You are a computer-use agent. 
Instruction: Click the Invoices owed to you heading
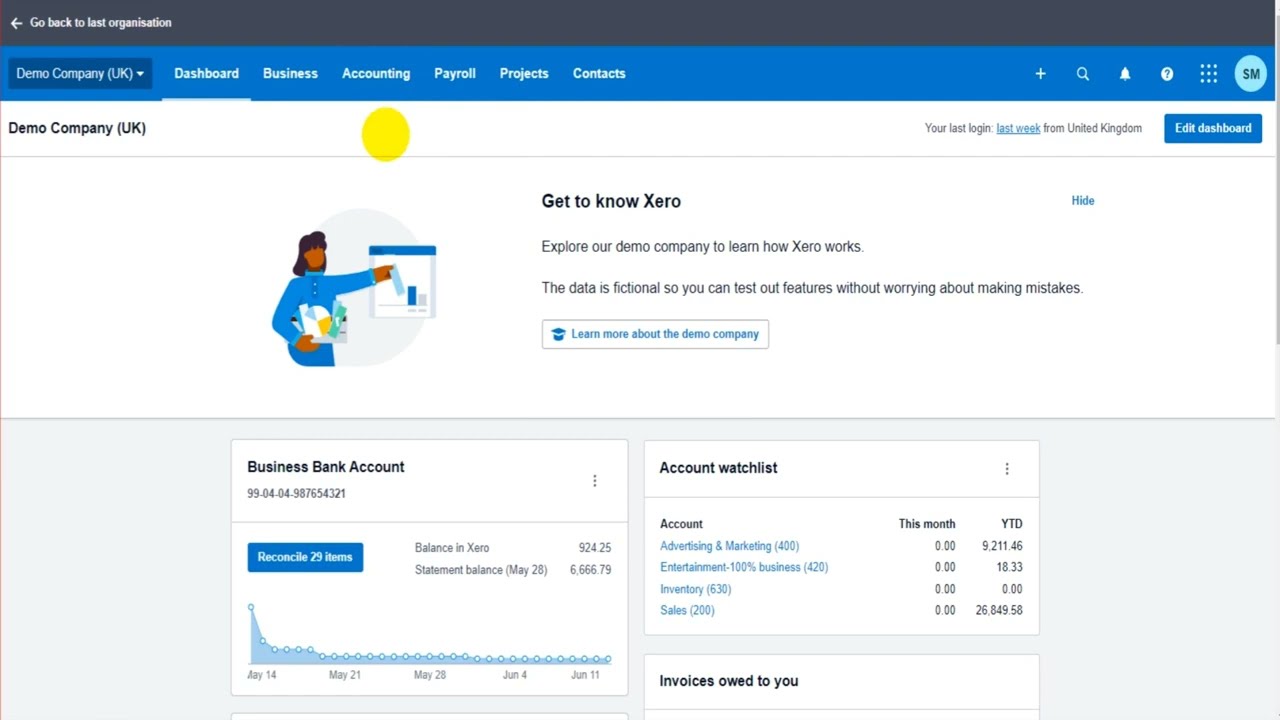[728, 681]
